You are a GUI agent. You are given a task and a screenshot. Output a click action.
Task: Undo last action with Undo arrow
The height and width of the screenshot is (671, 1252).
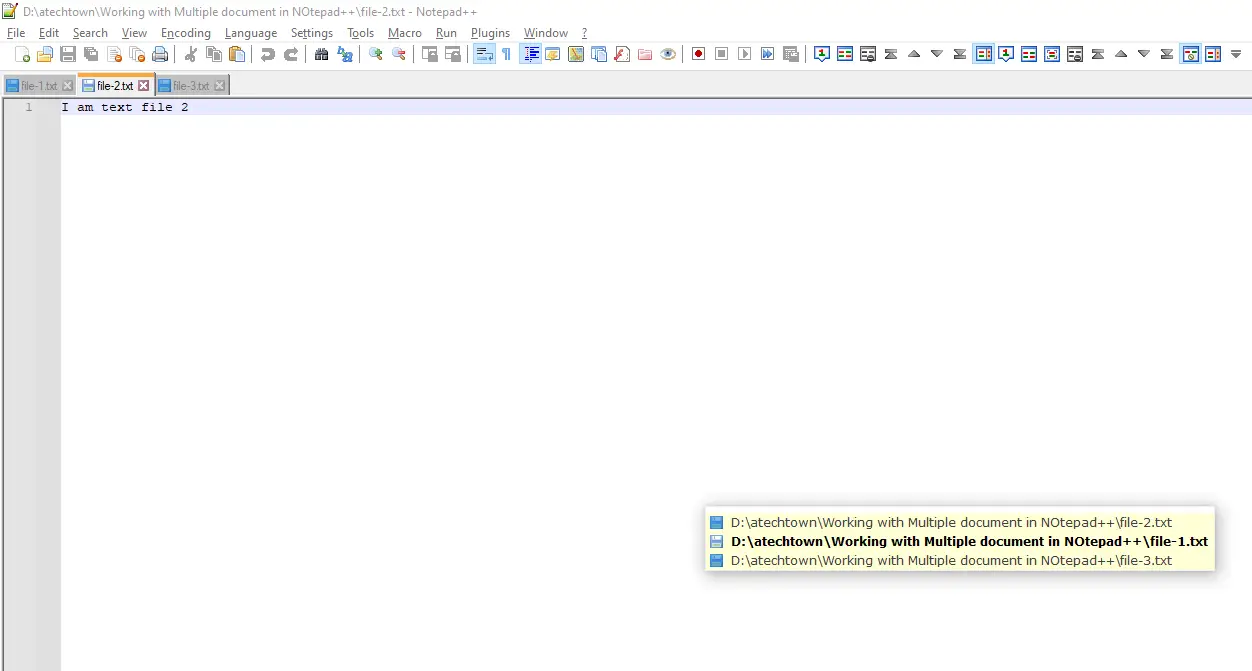click(267, 54)
